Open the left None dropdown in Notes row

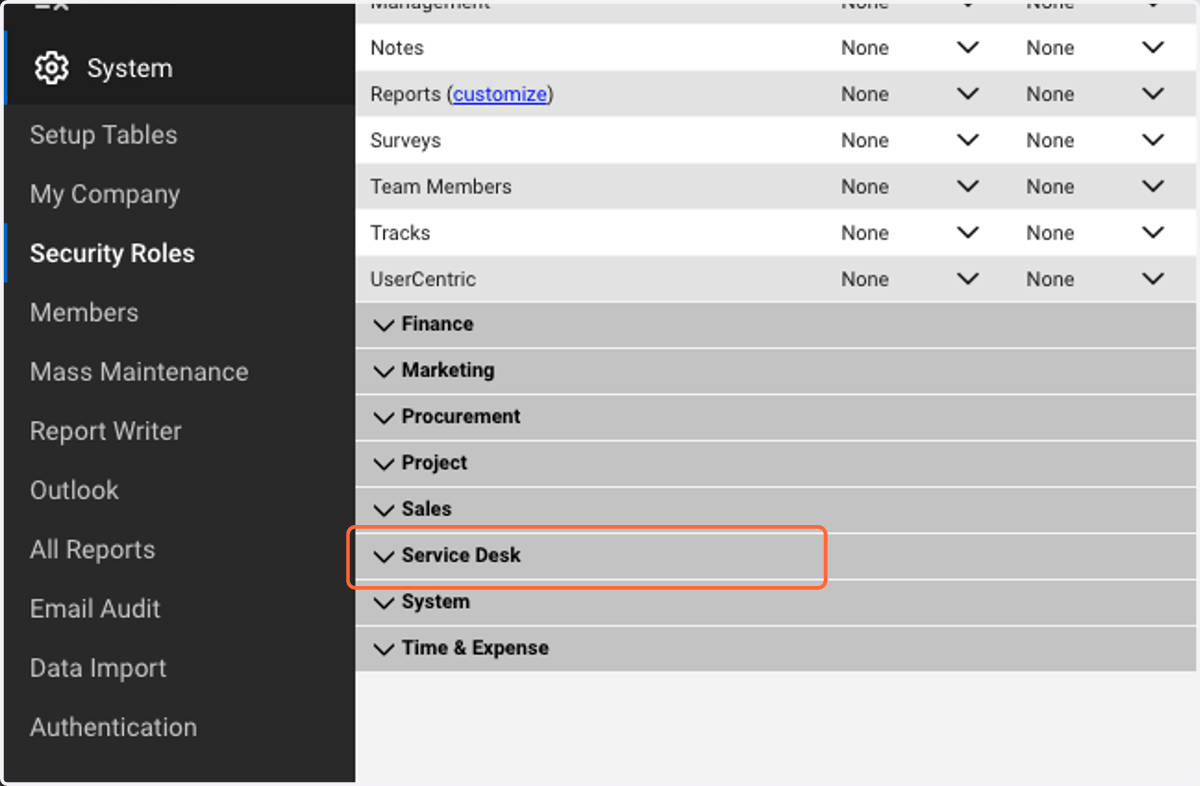tap(909, 48)
